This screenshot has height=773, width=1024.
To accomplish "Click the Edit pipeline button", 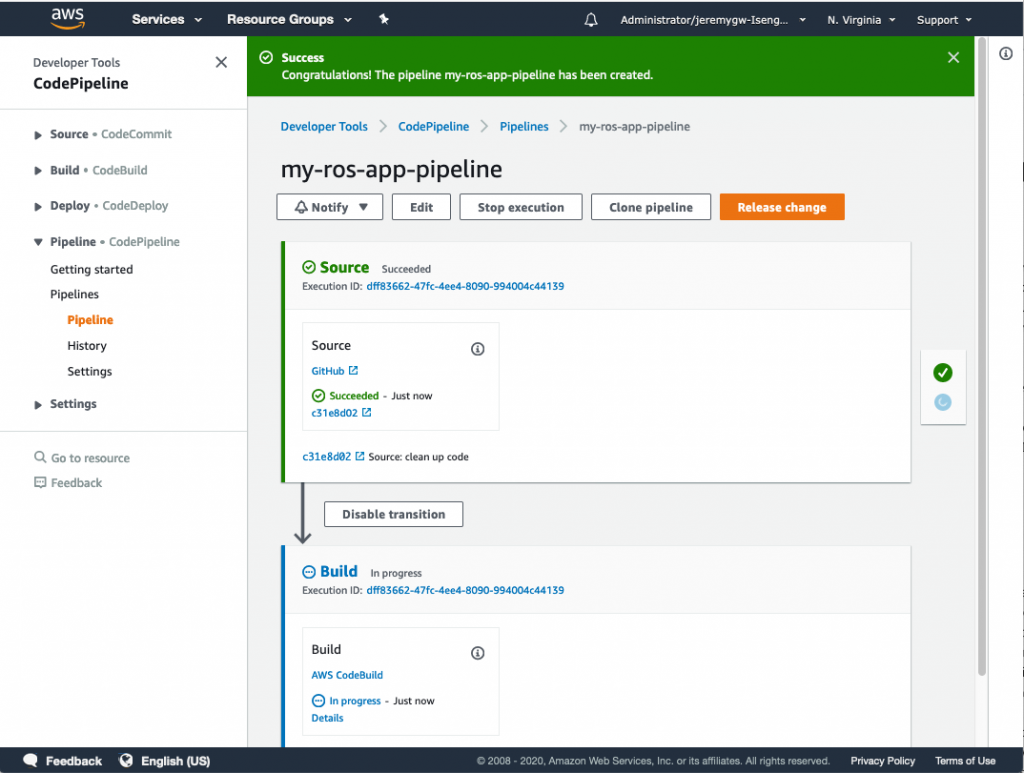I will click(x=421, y=207).
